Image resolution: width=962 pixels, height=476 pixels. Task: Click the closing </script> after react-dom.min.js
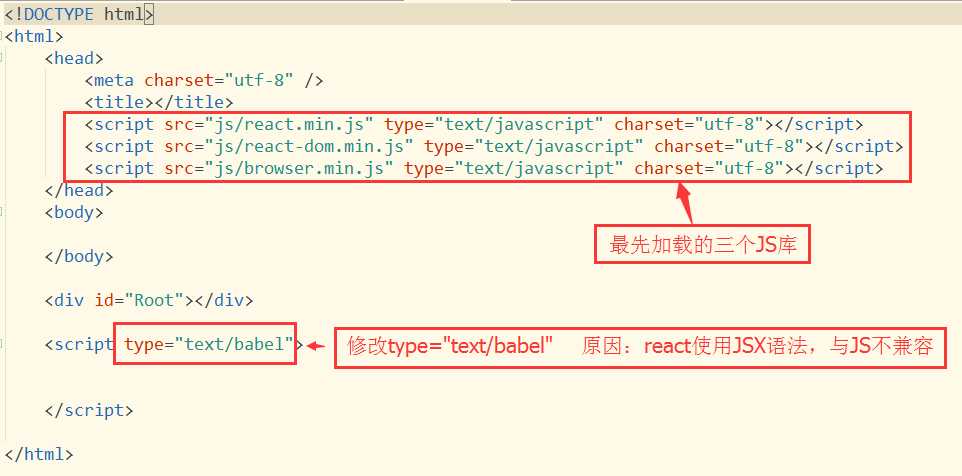click(859, 147)
